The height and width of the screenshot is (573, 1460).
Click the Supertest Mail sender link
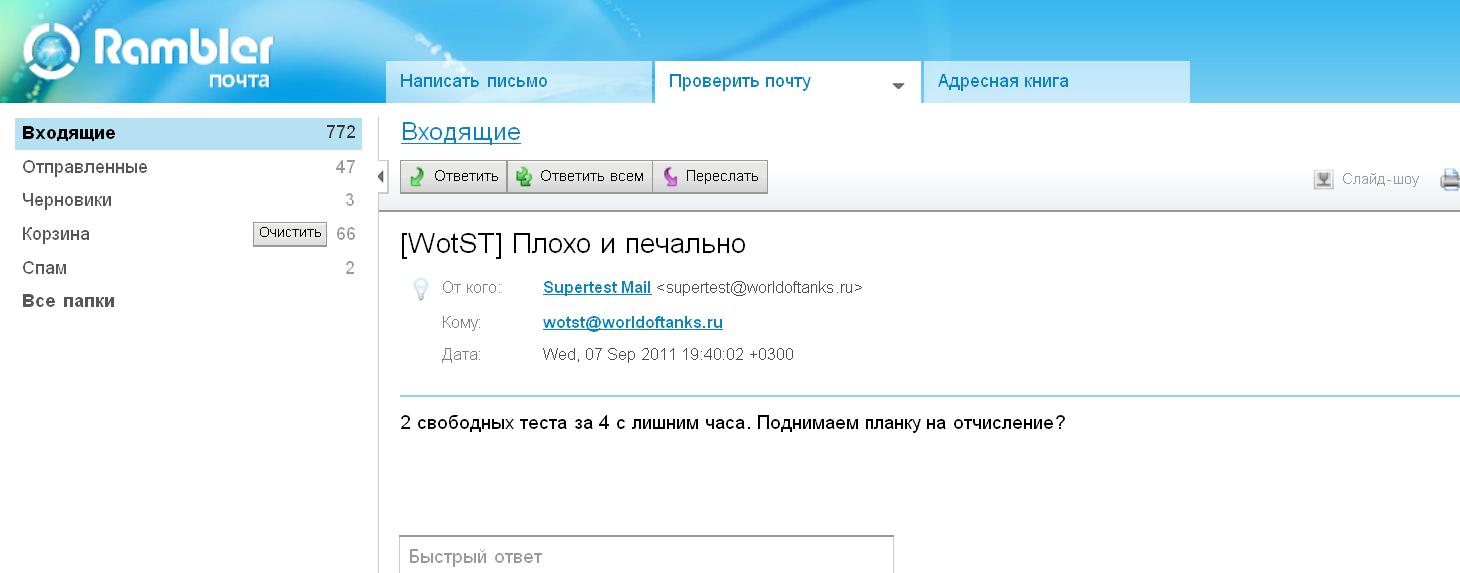597,288
